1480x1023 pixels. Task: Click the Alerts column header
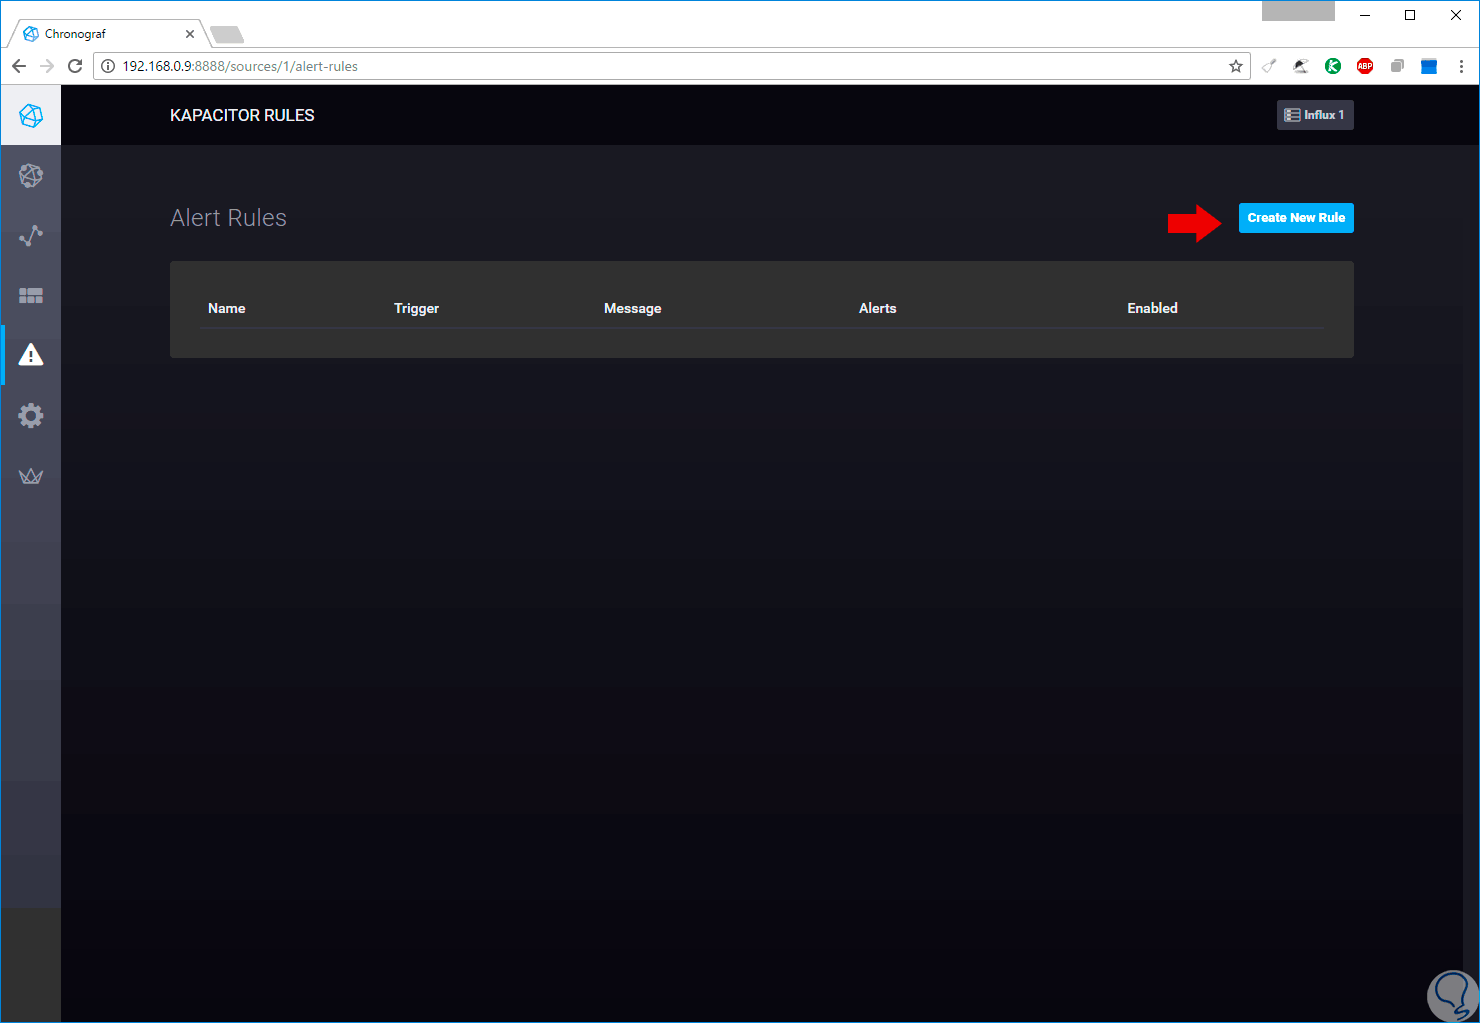click(877, 308)
